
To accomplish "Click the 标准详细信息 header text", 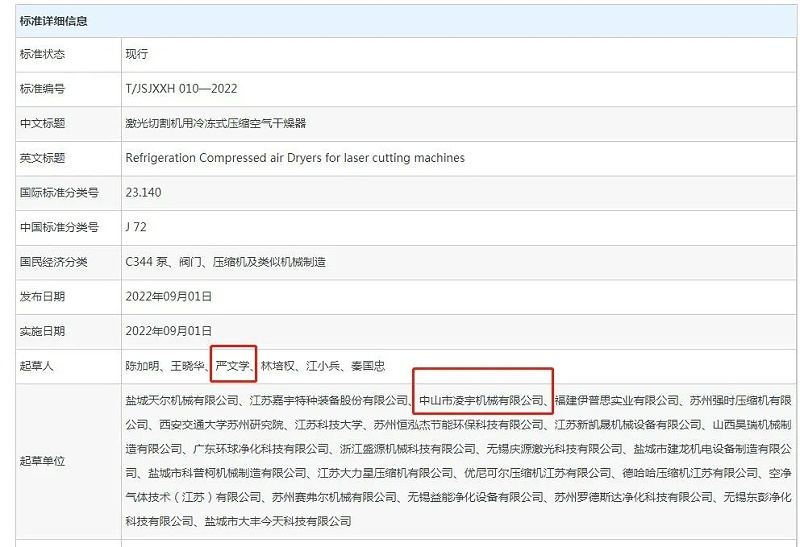I will pos(54,21).
